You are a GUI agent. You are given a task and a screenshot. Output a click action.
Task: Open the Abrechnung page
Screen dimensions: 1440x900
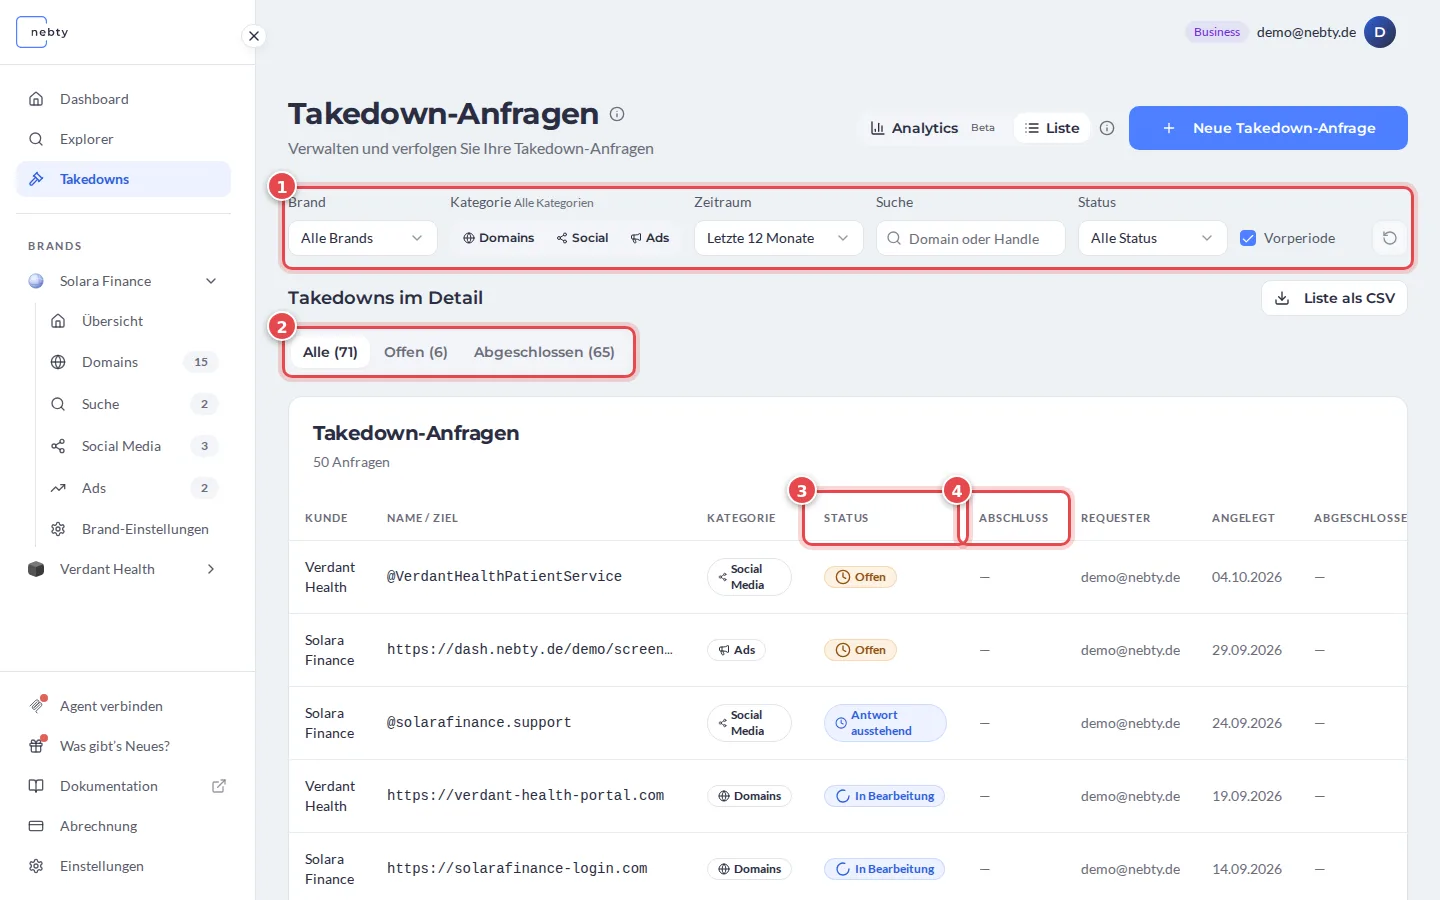pos(123,826)
